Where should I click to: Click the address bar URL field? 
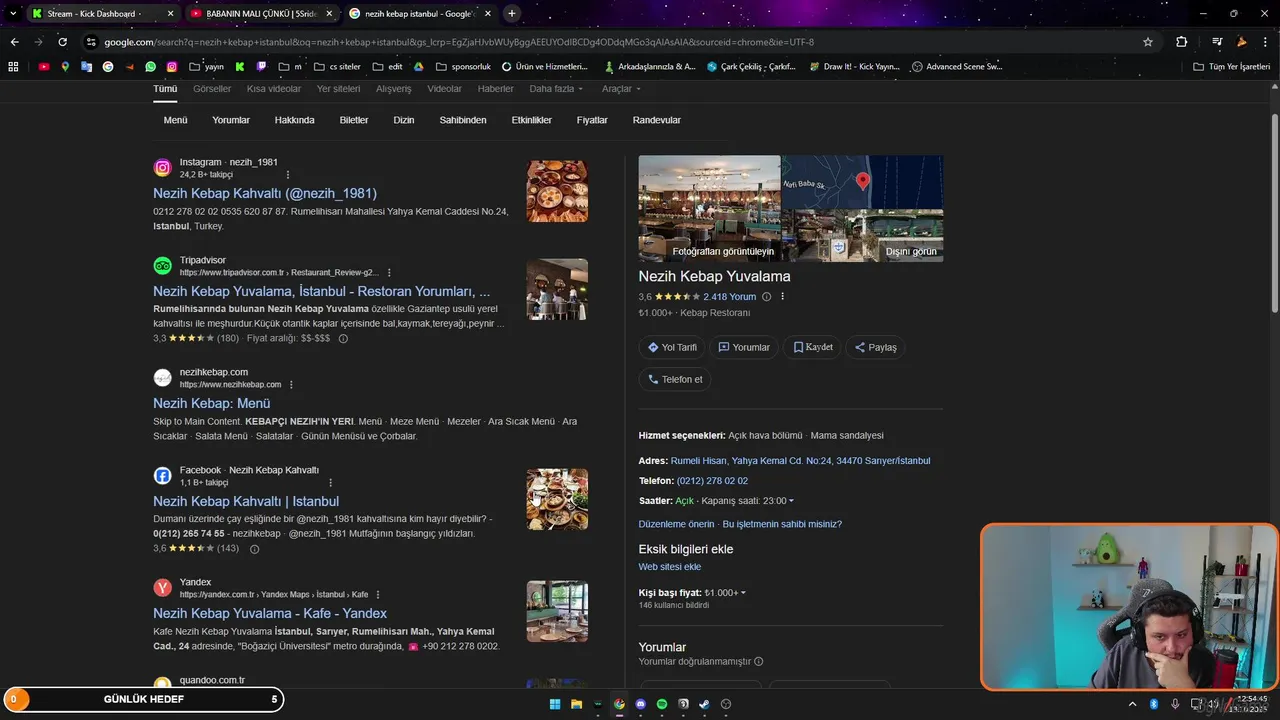pyautogui.click(x=610, y=42)
